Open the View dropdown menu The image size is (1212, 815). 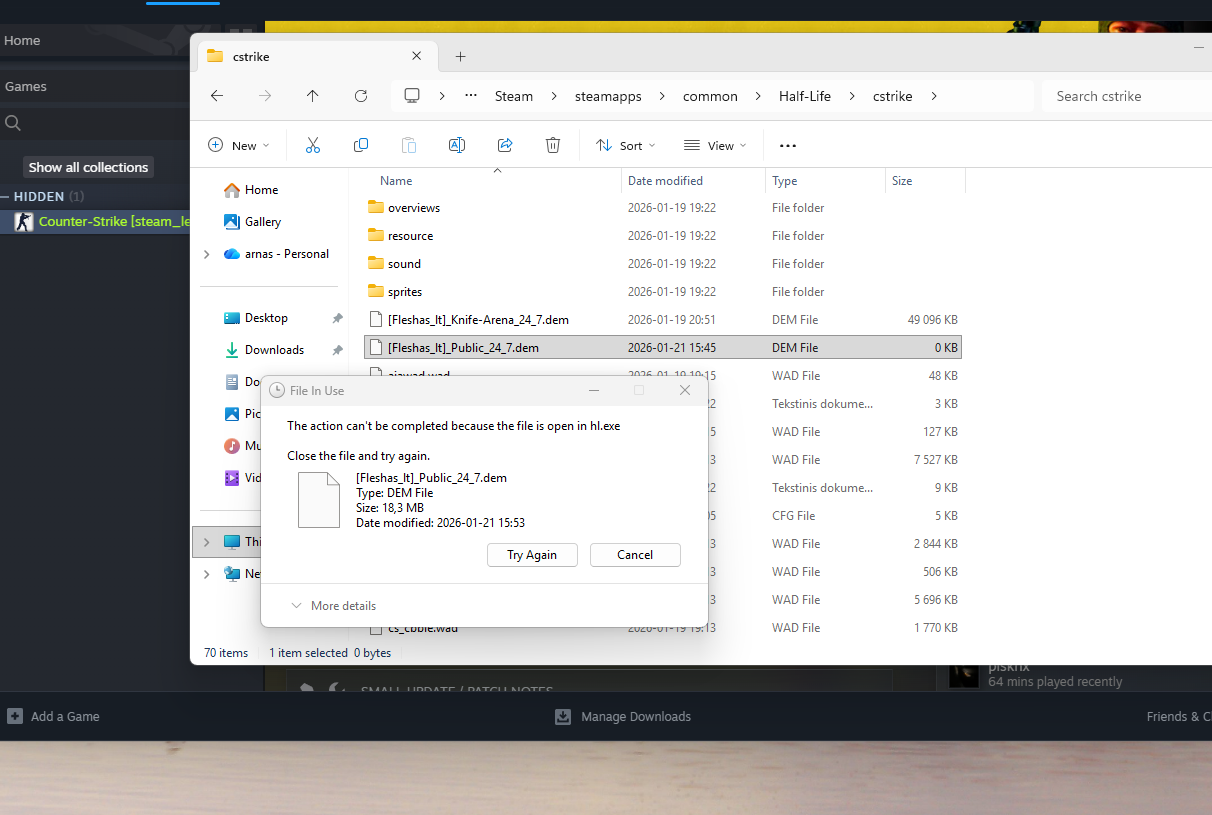(x=716, y=146)
